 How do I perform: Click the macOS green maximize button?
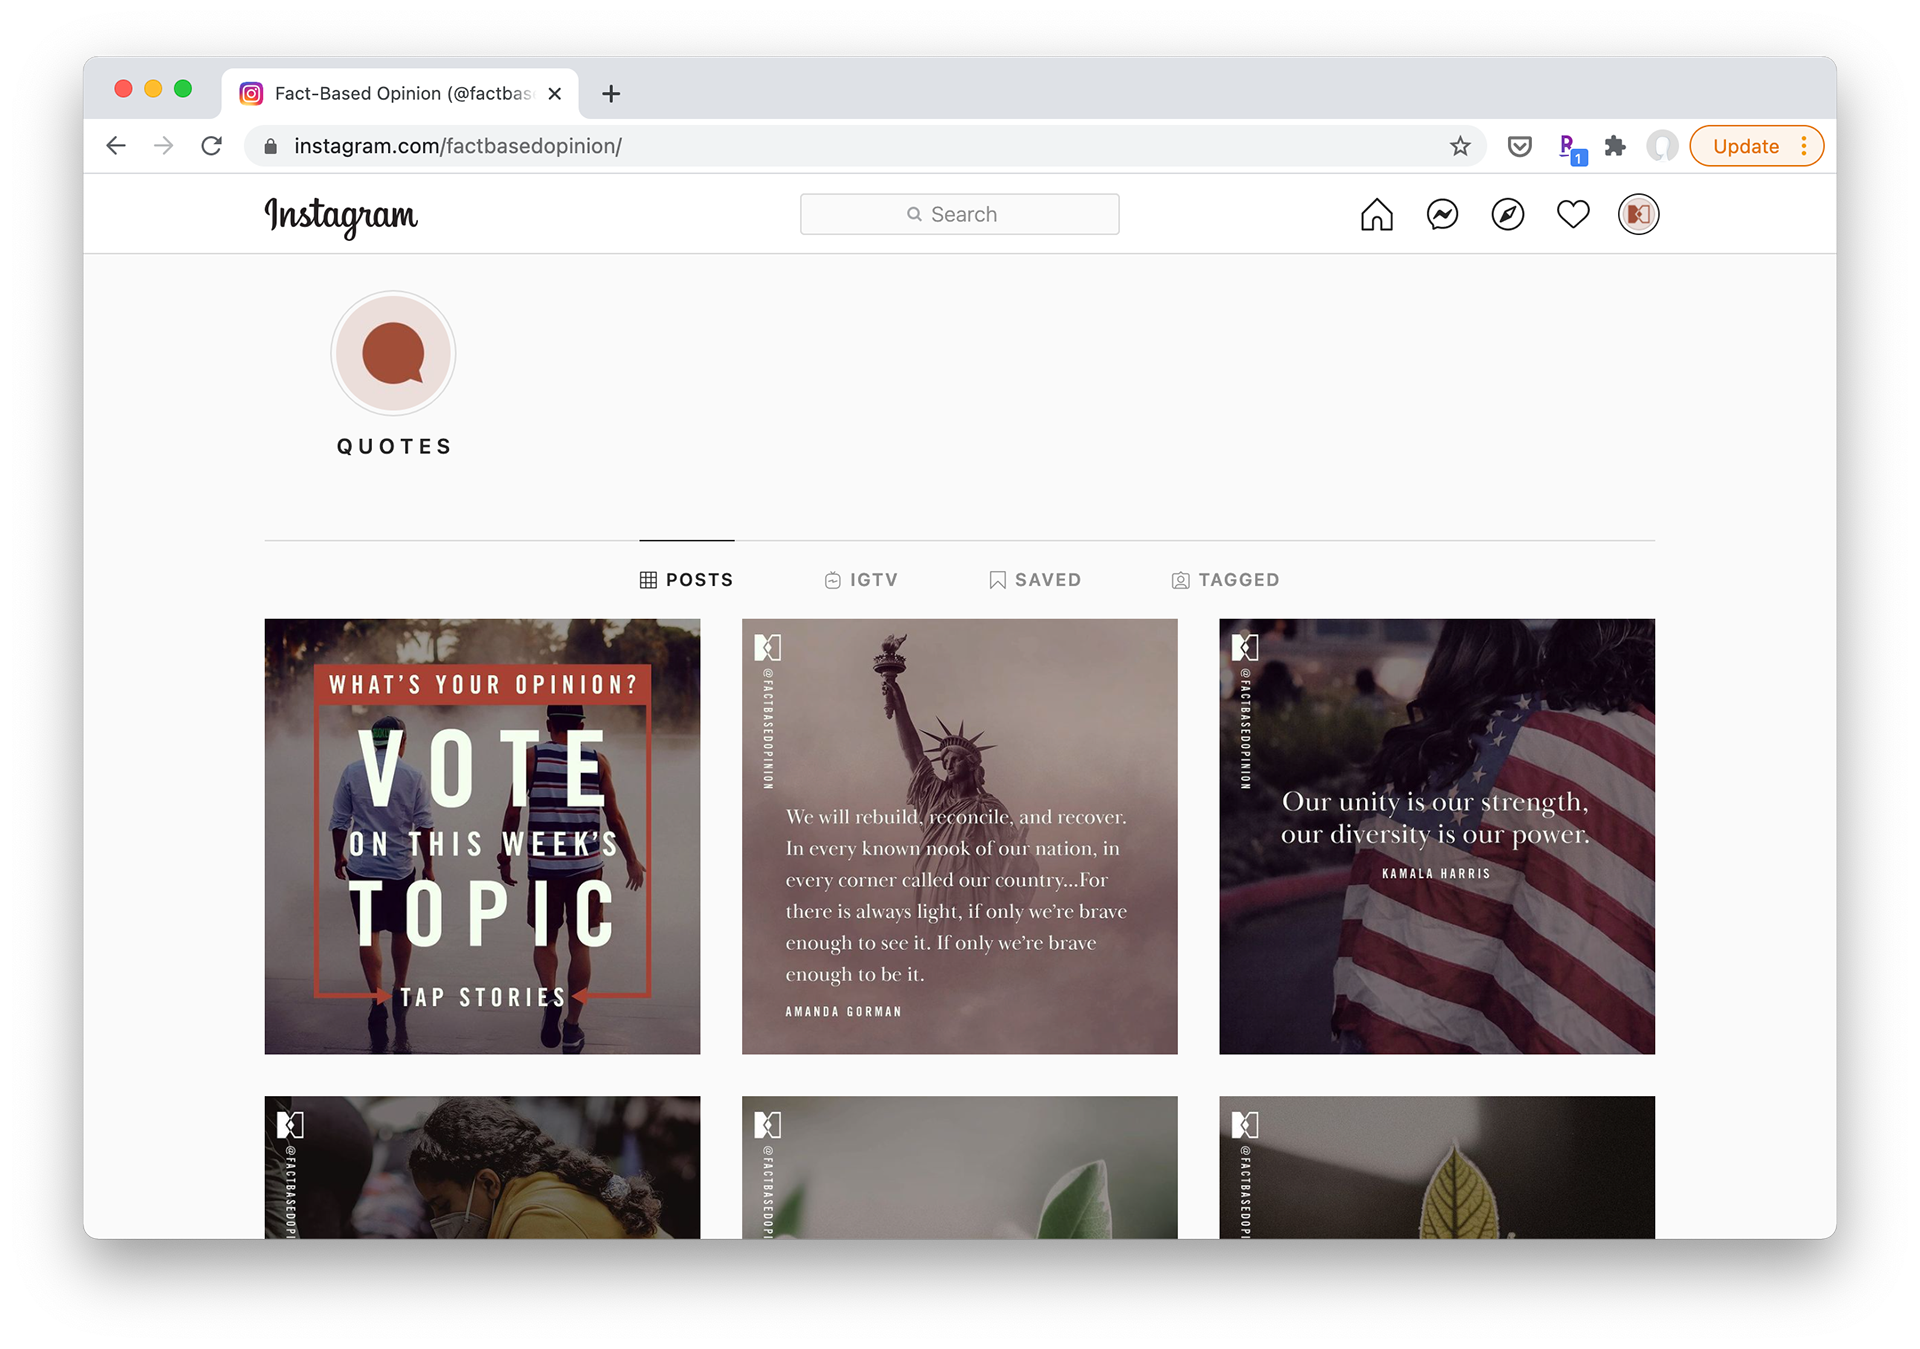183,89
